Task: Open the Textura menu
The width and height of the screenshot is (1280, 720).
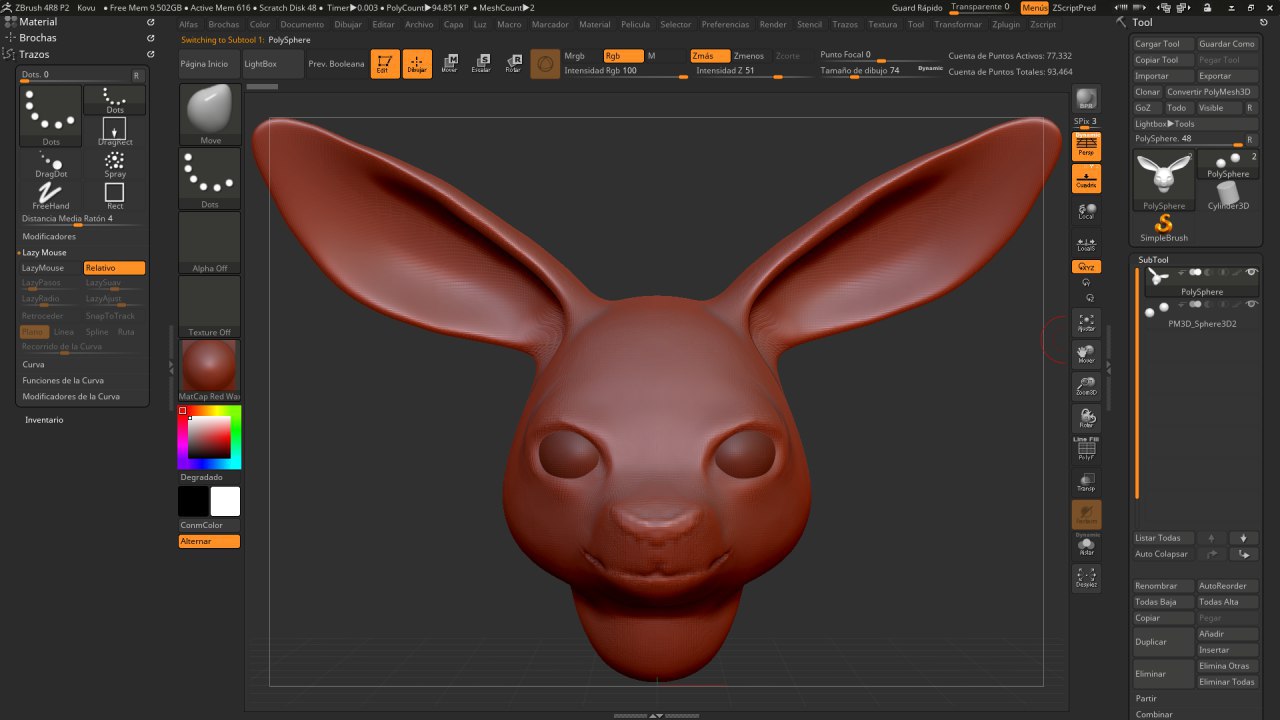Action: pos(882,24)
